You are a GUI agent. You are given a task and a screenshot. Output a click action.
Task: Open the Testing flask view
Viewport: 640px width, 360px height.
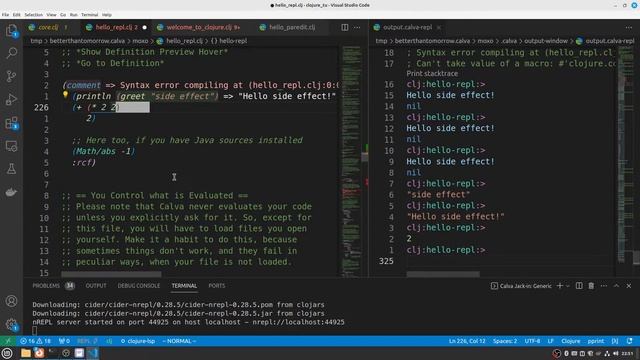[11, 169]
